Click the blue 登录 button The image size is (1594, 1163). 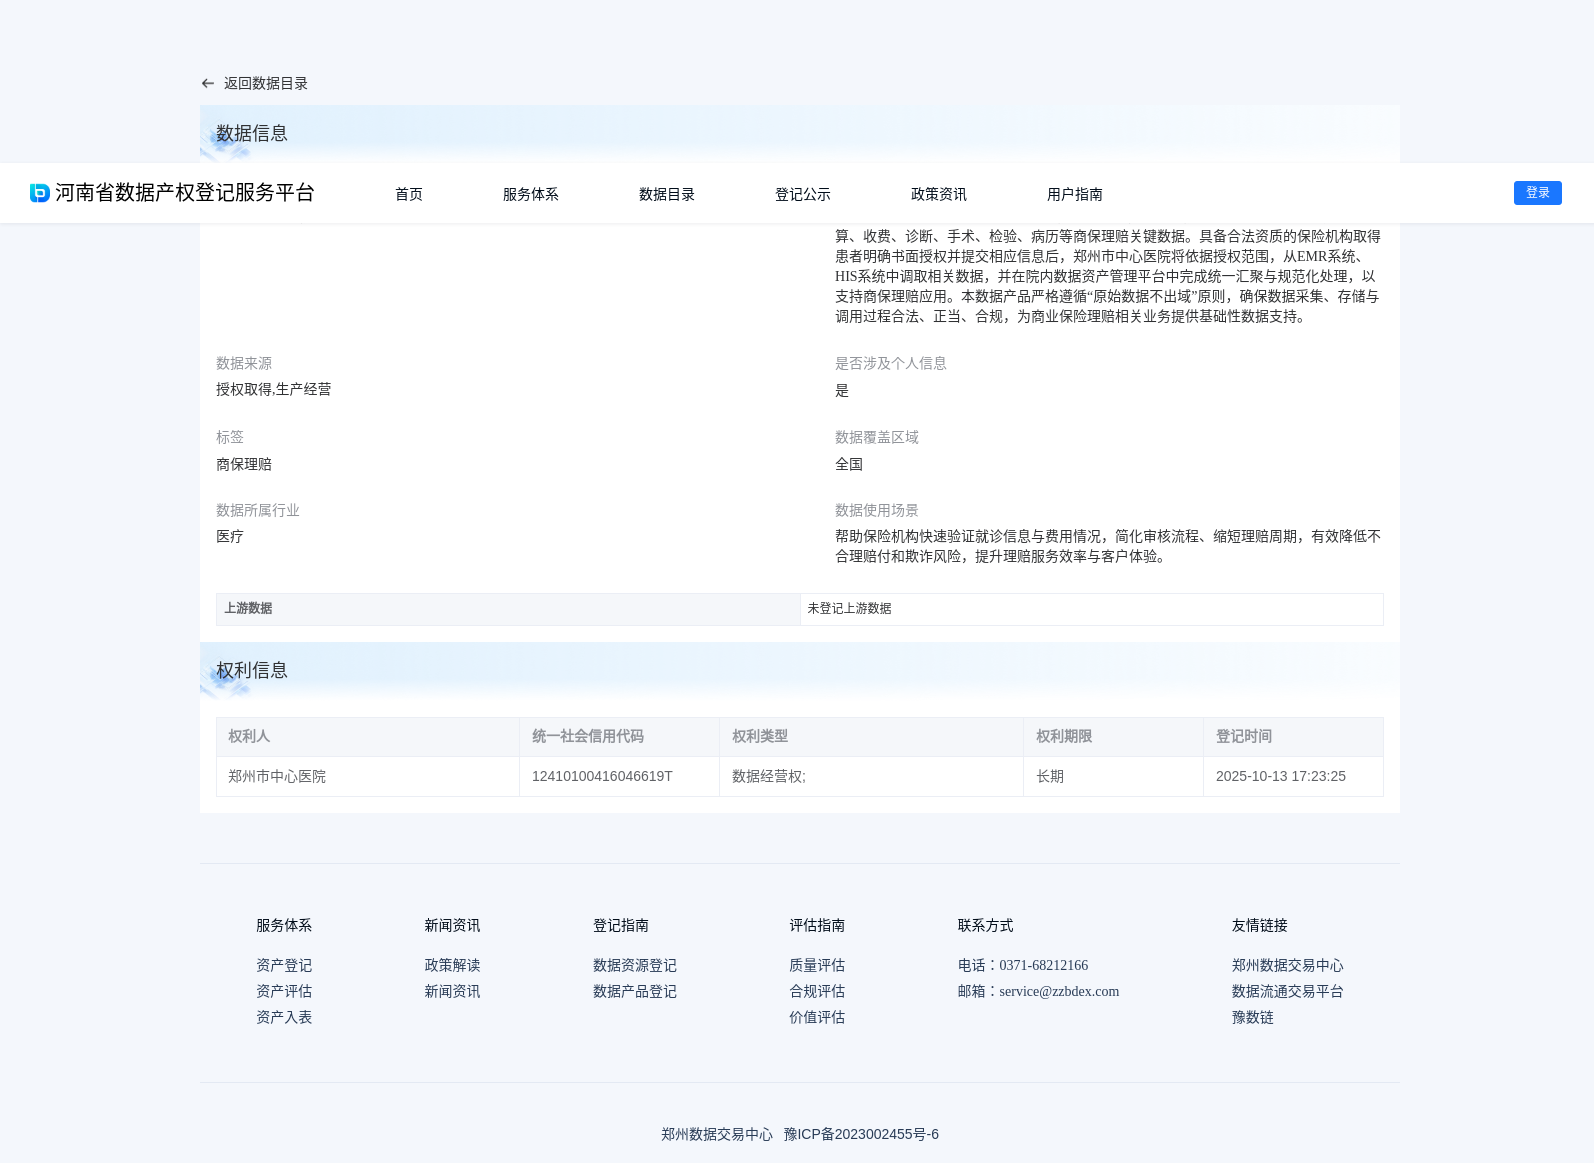[1538, 193]
